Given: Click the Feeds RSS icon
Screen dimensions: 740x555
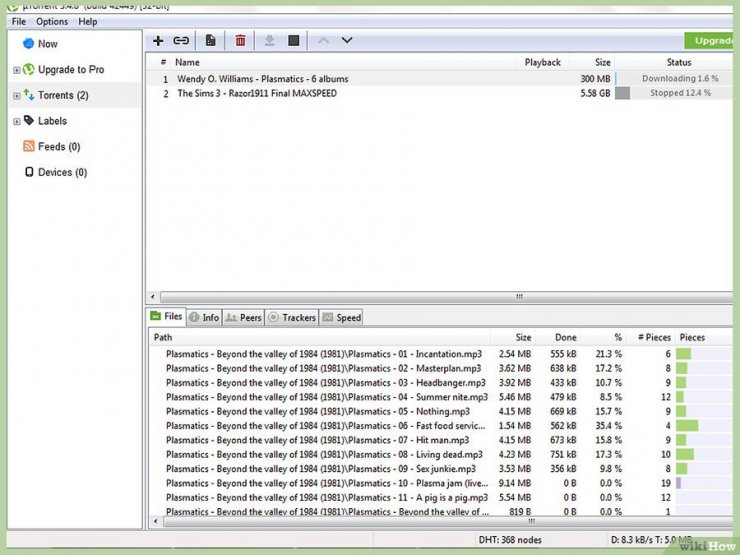Looking at the screenshot, I should pyautogui.click(x=29, y=146).
